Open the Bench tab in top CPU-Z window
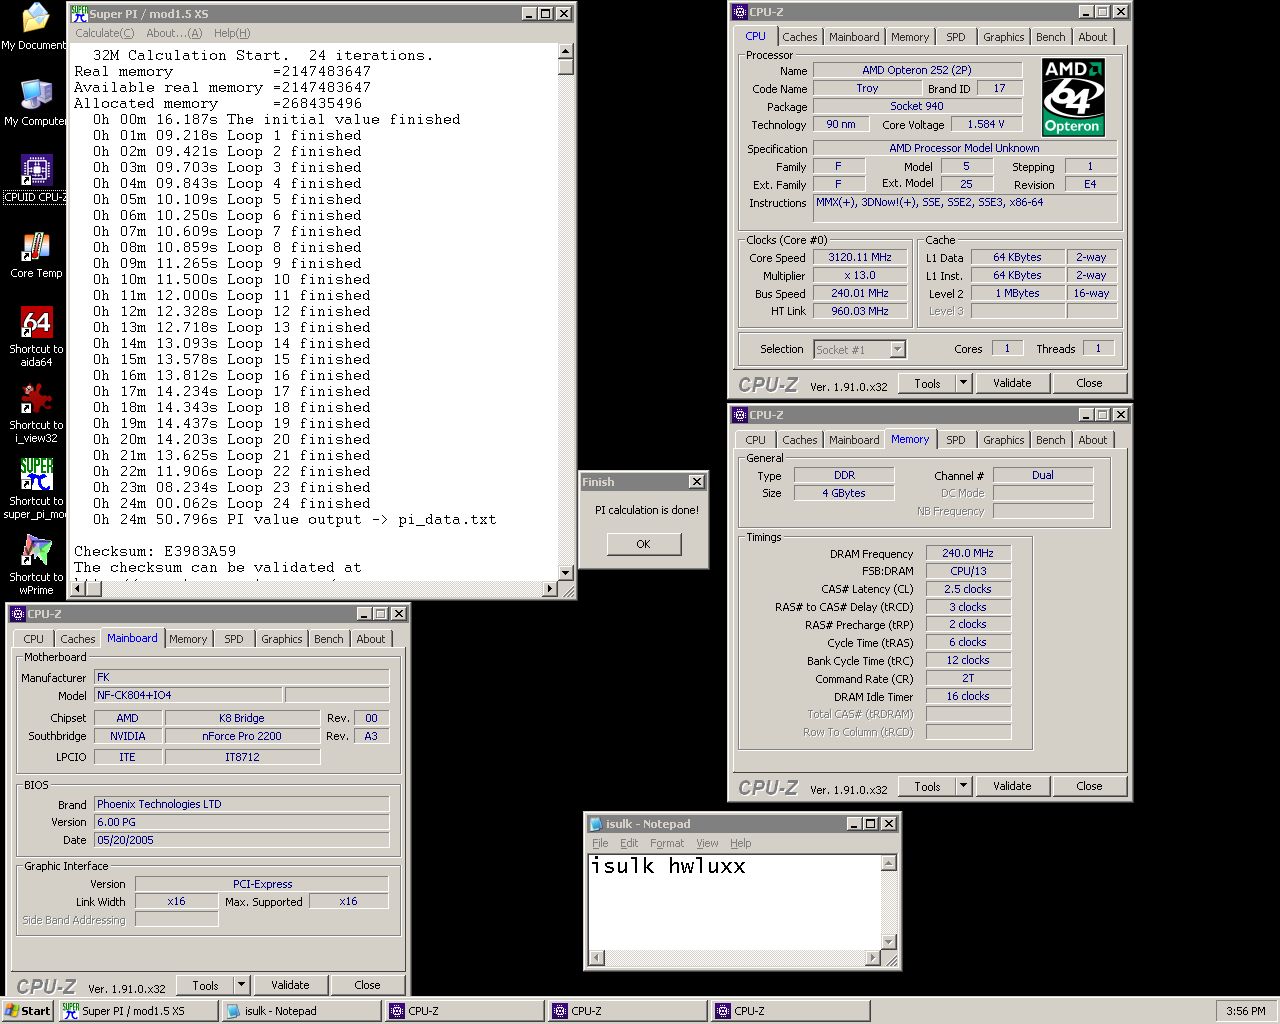The image size is (1280, 1024). (1050, 37)
